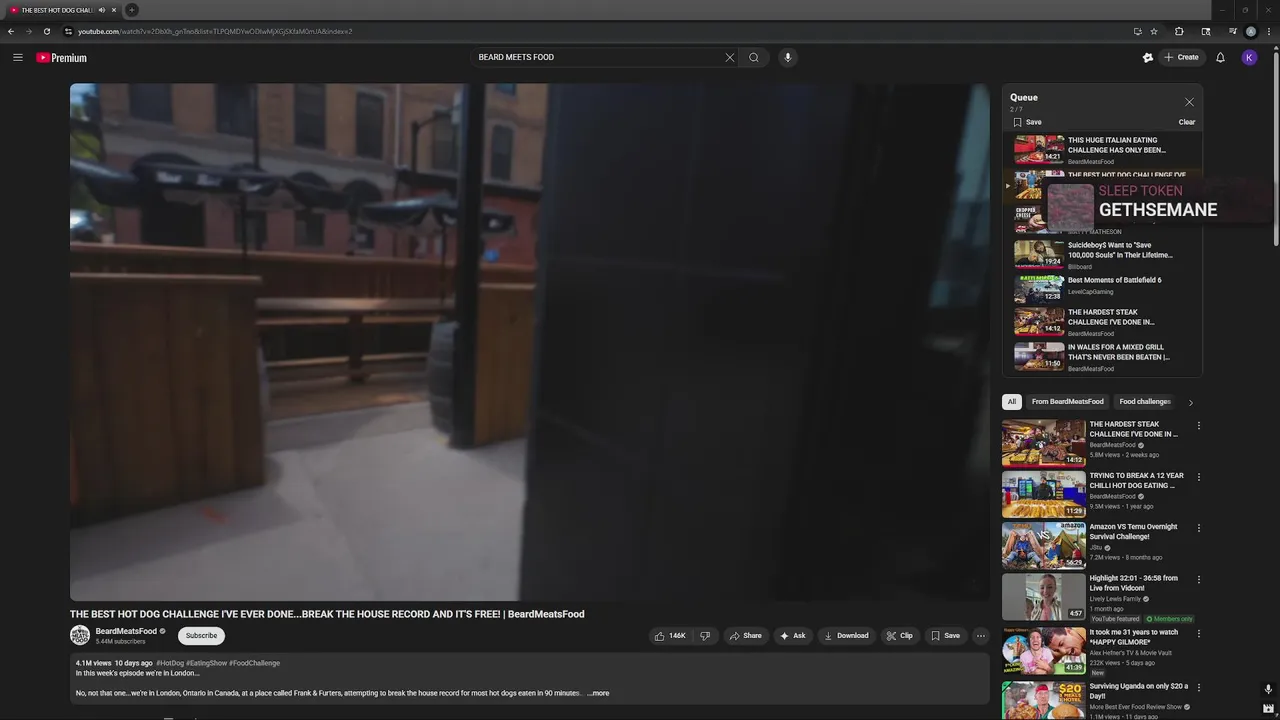The width and height of the screenshot is (1280, 720).
Task: Select the All filter chip
Action: [1012, 402]
